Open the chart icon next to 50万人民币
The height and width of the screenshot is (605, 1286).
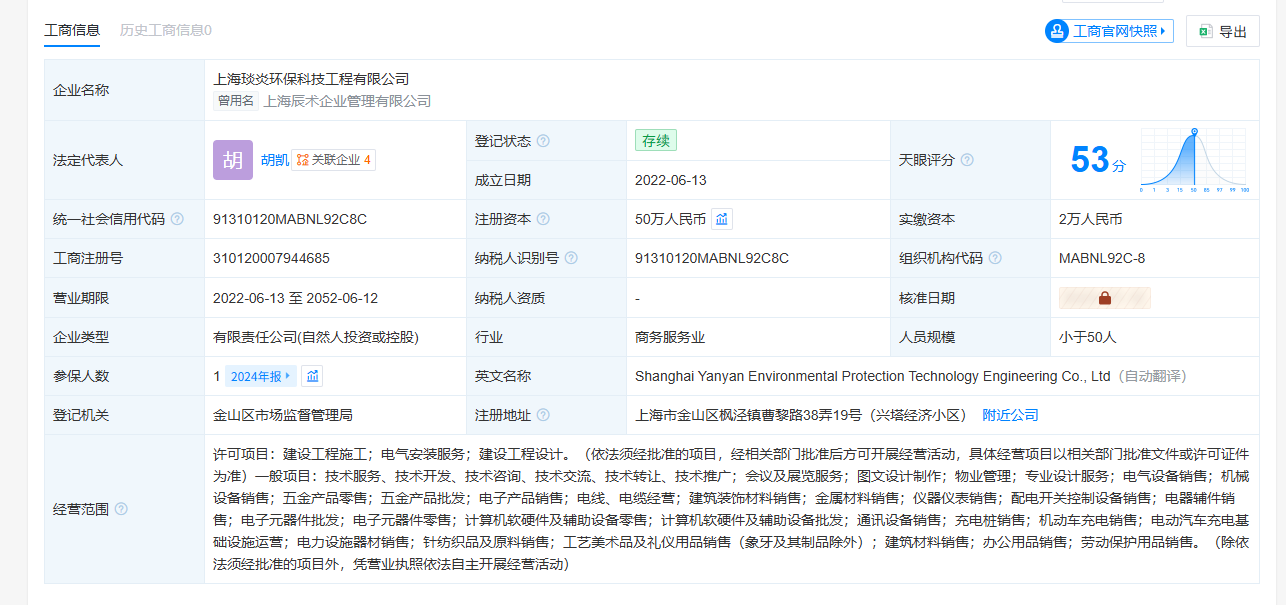click(x=722, y=219)
